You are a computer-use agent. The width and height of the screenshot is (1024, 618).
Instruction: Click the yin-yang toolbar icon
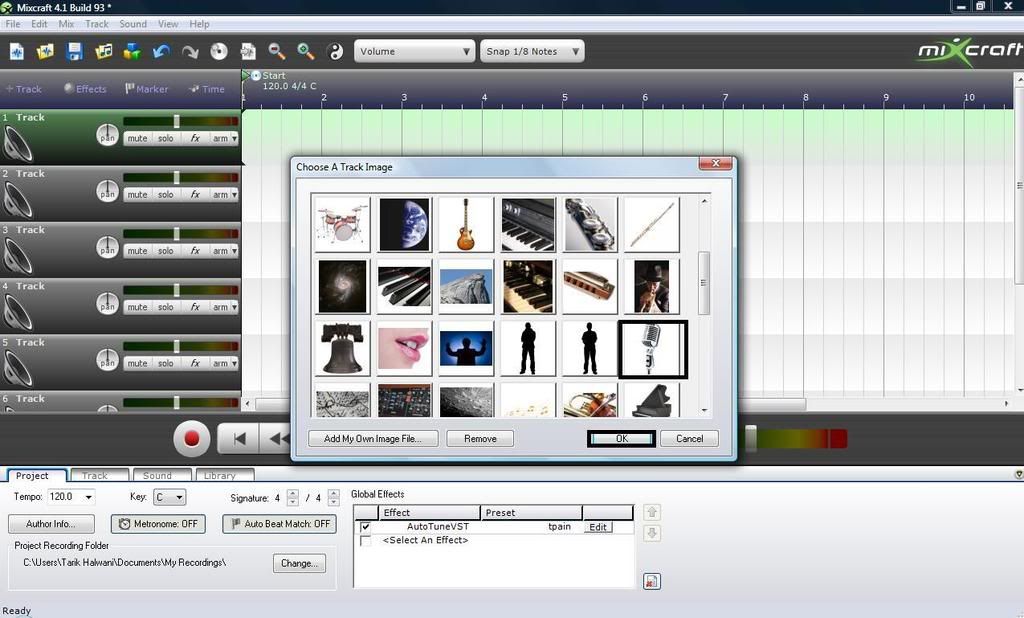click(335, 51)
